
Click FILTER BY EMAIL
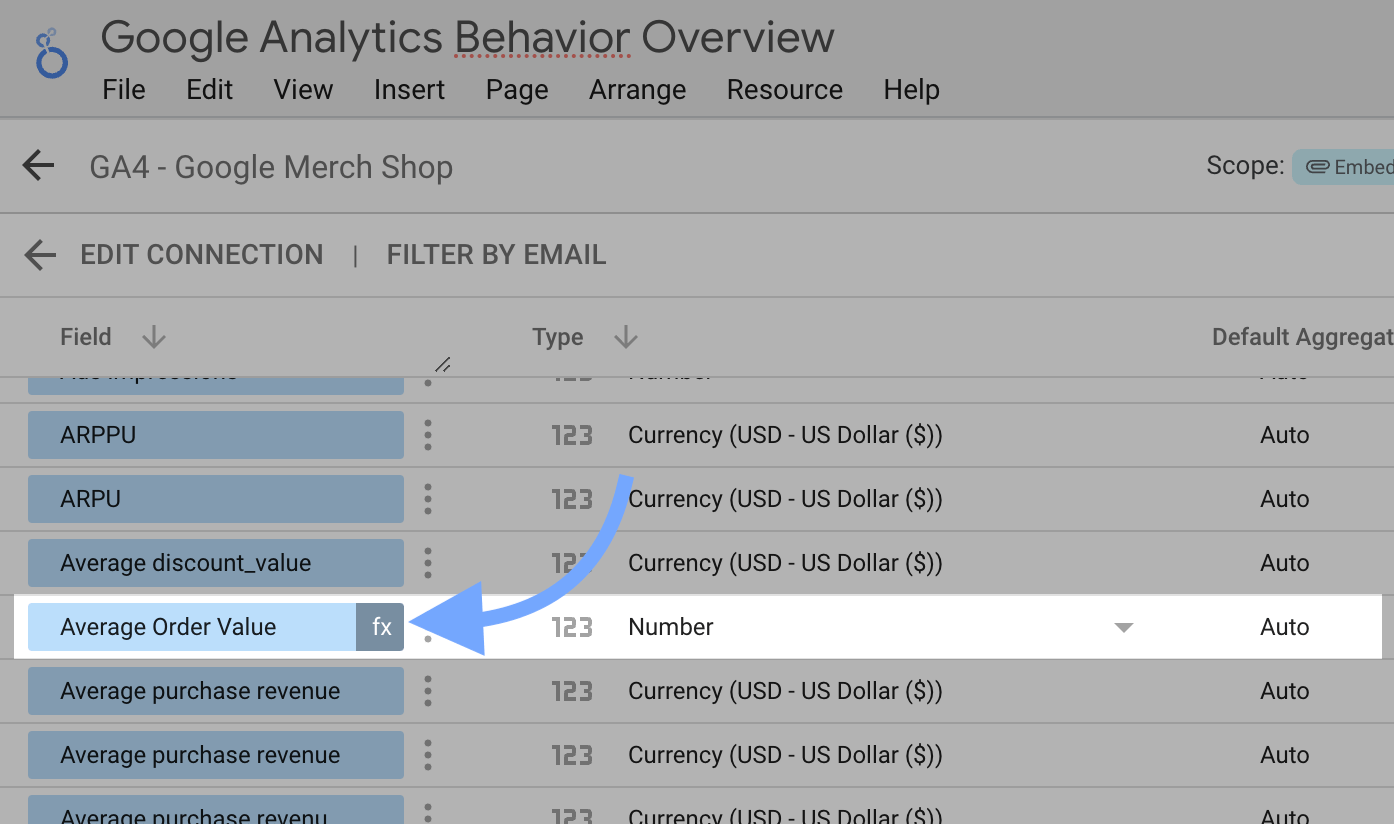click(496, 254)
